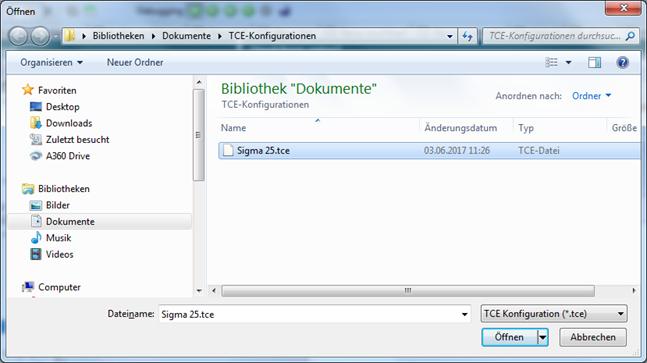Select the file named Sigma 25.tce

click(x=263, y=151)
